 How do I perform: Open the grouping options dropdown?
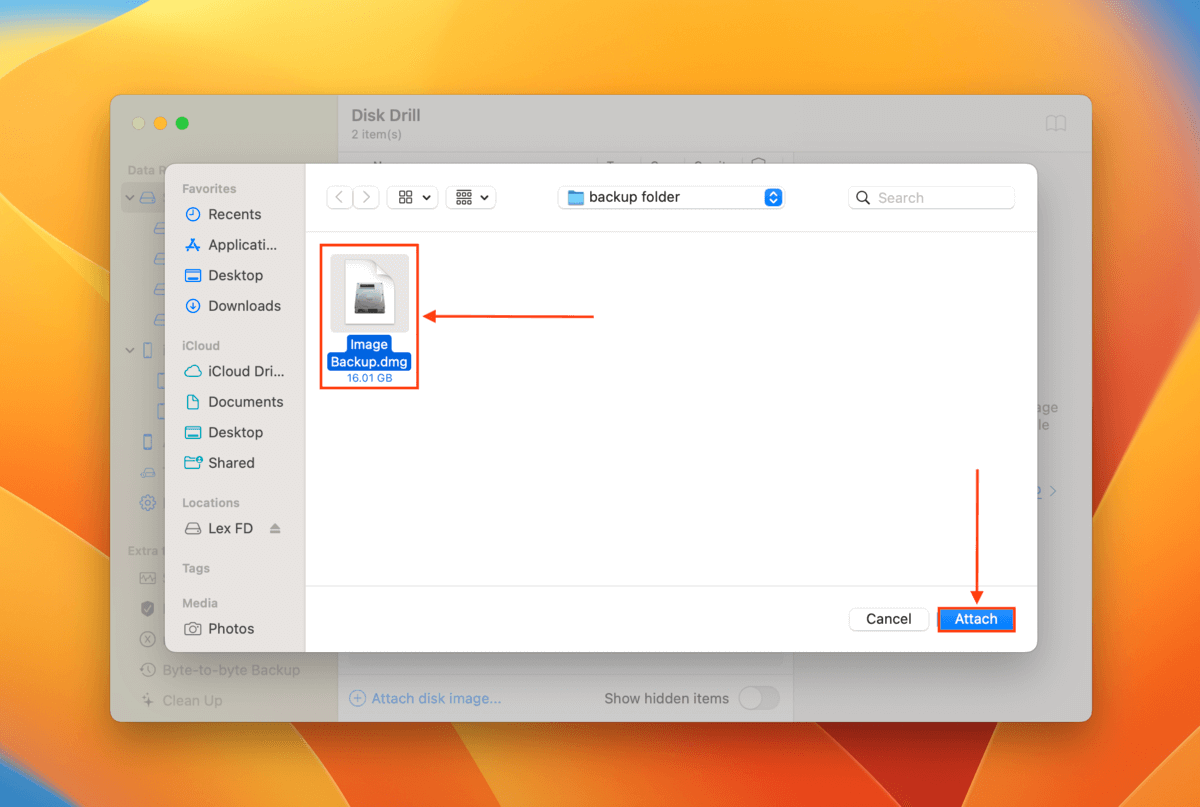(471, 197)
